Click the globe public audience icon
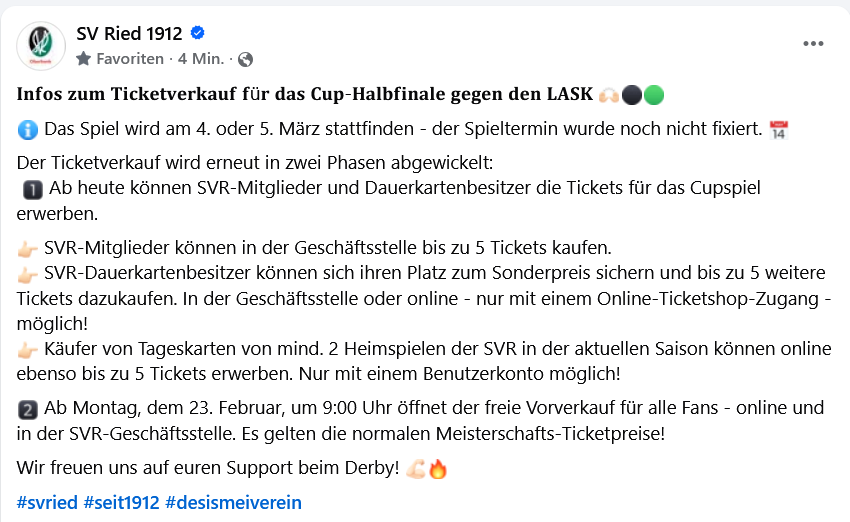The image size is (850, 522). click(245, 59)
